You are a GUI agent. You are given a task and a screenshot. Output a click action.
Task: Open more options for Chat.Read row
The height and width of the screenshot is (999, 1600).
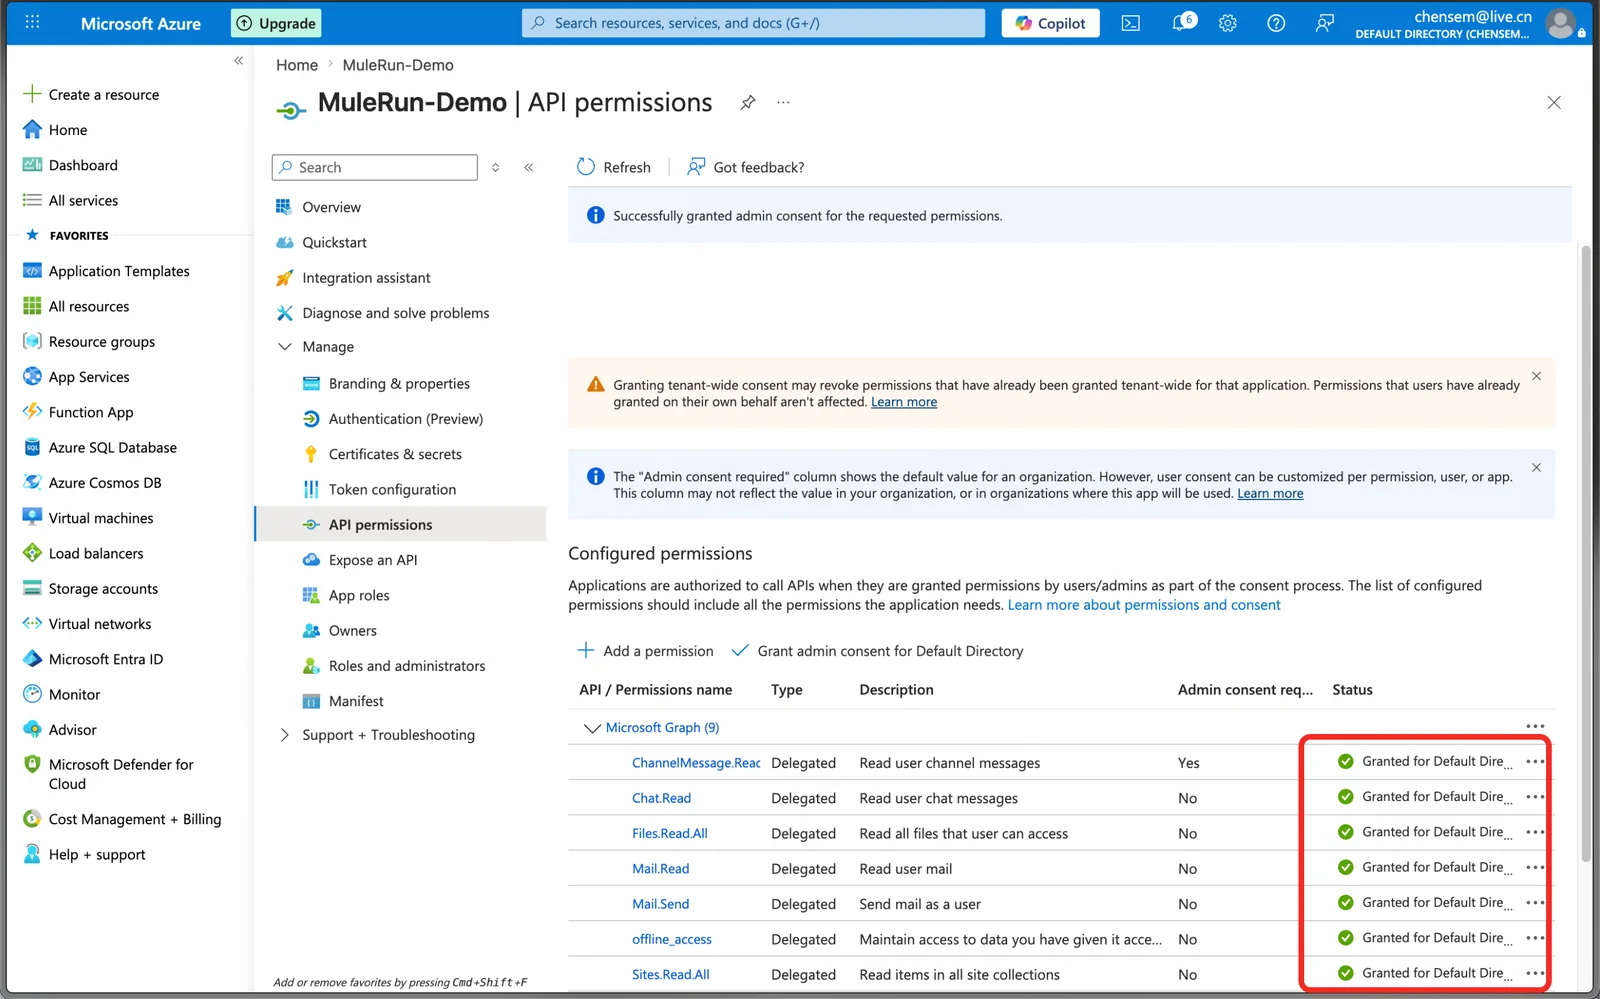click(x=1535, y=797)
